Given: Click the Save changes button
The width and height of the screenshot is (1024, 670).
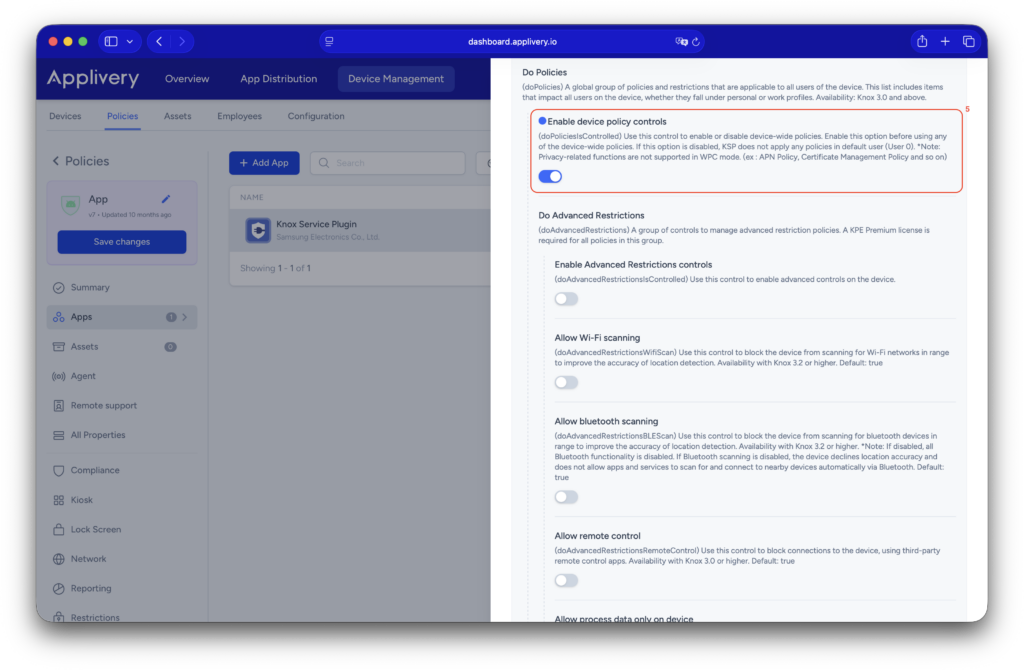Looking at the screenshot, I should [x=122, y=242].
